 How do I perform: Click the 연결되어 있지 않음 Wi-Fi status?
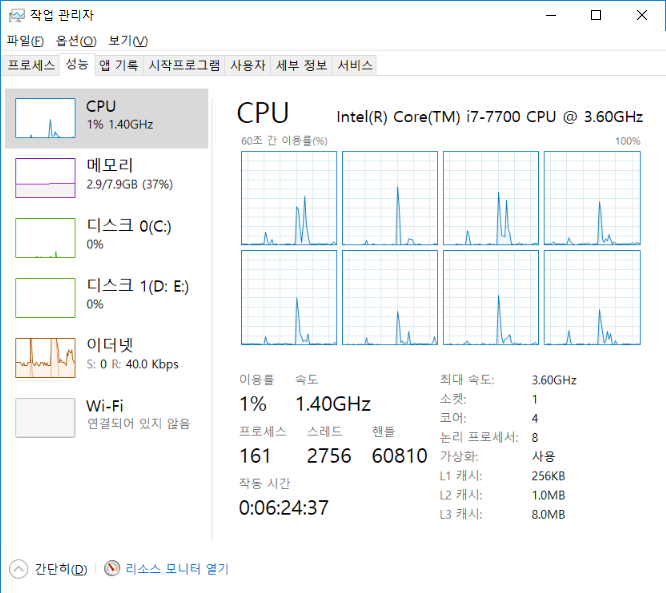tap(138, 424)
